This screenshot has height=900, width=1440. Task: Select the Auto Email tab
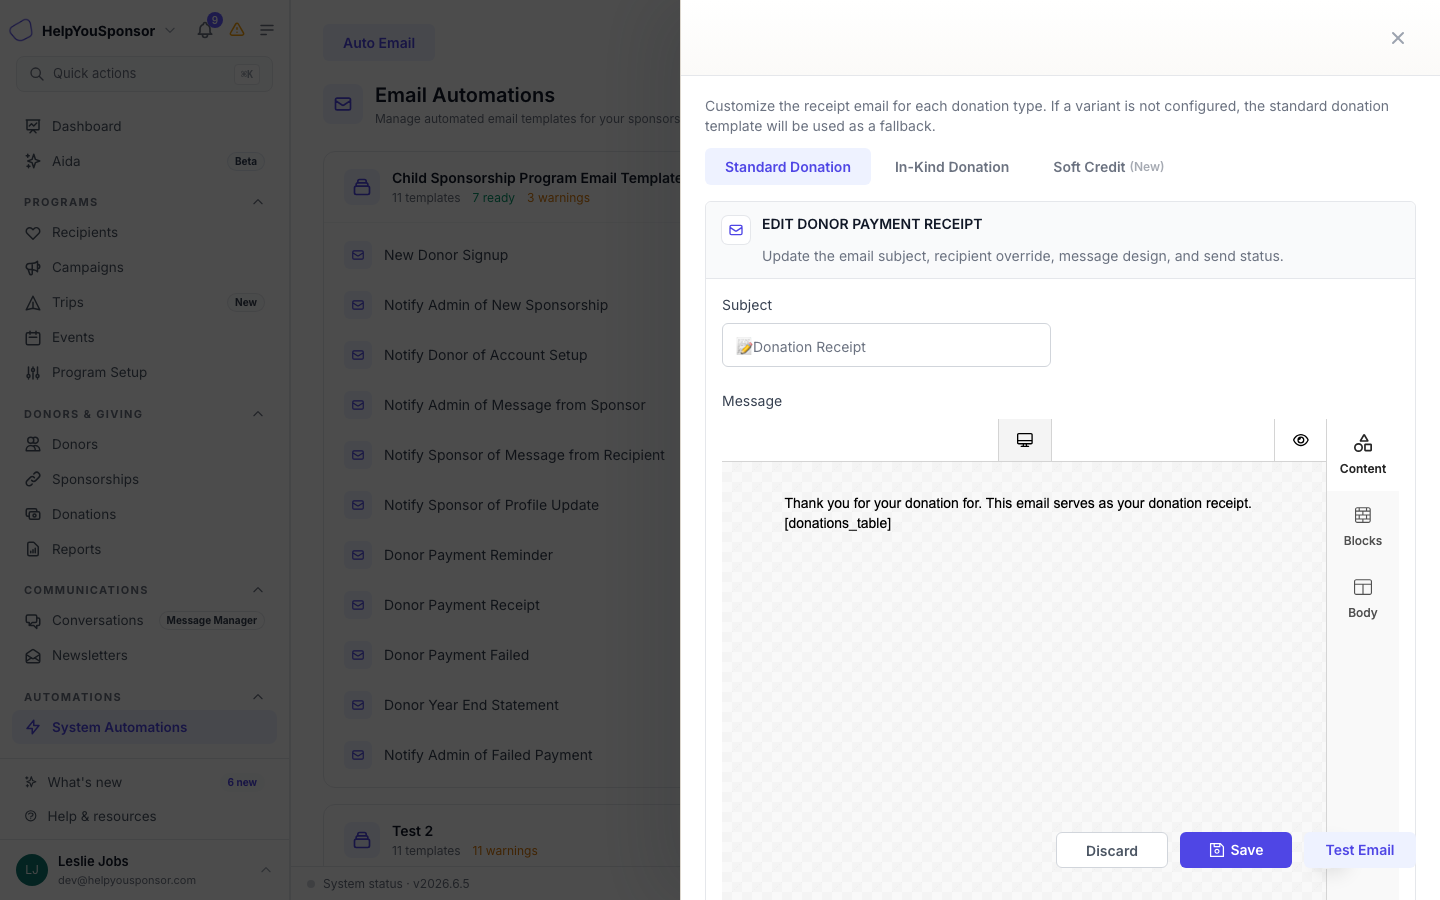coord(379,43)
